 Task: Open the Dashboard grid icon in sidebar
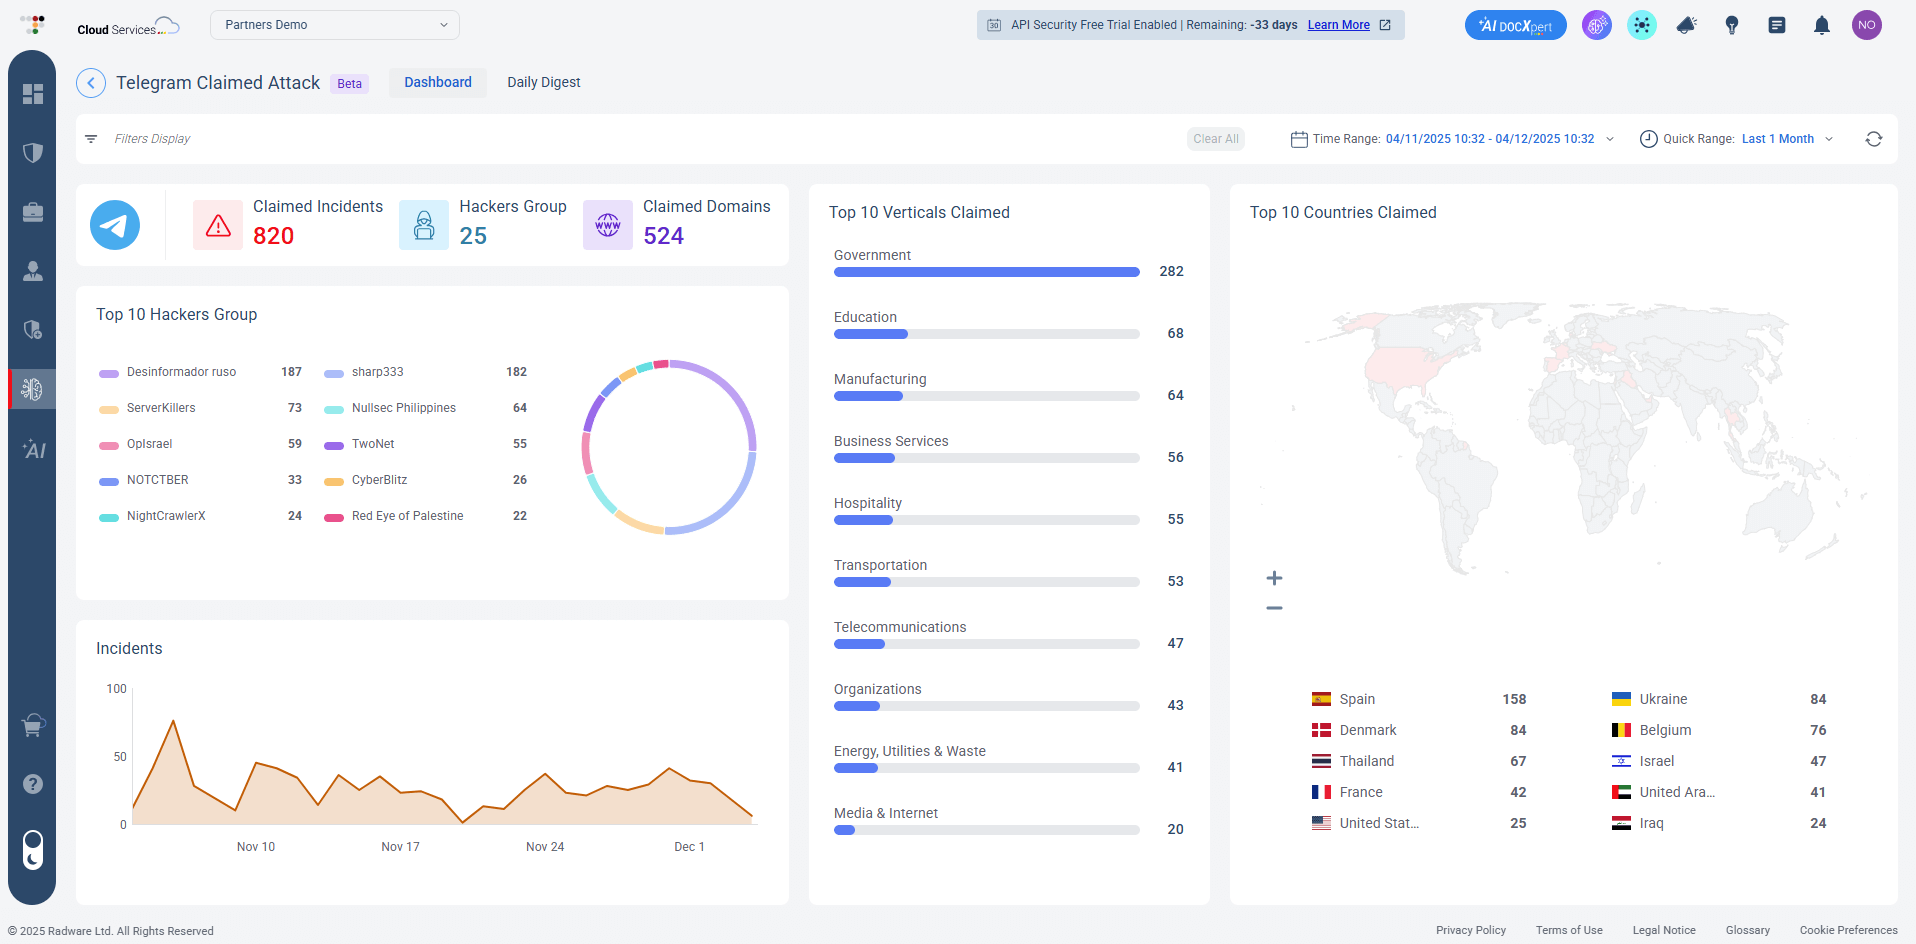pos(33,94)
